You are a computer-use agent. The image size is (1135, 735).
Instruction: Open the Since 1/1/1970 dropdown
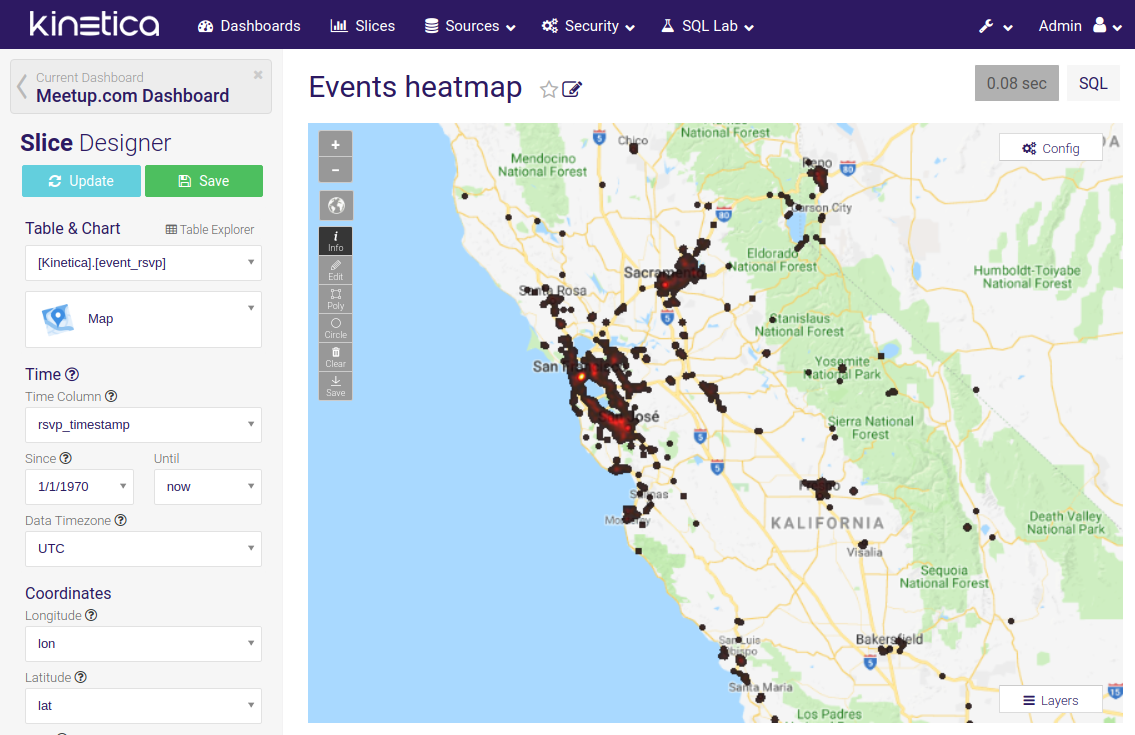pyautogui.click(x=80, y=487)
